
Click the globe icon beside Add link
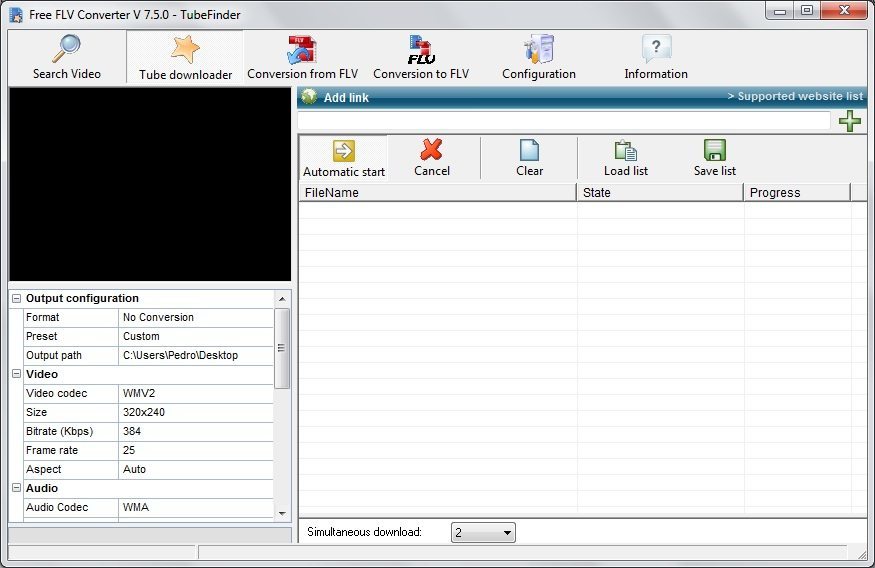[309, 97]
